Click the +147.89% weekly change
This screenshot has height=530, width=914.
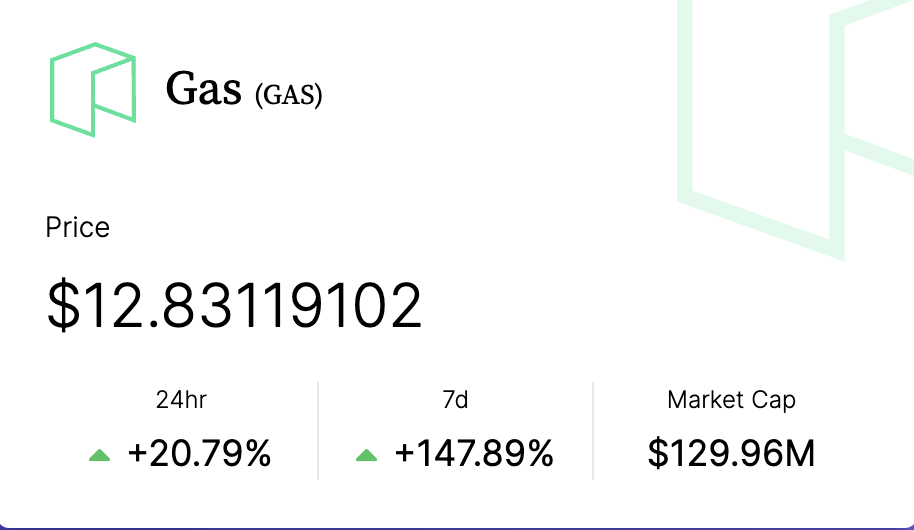coord(474,454)
